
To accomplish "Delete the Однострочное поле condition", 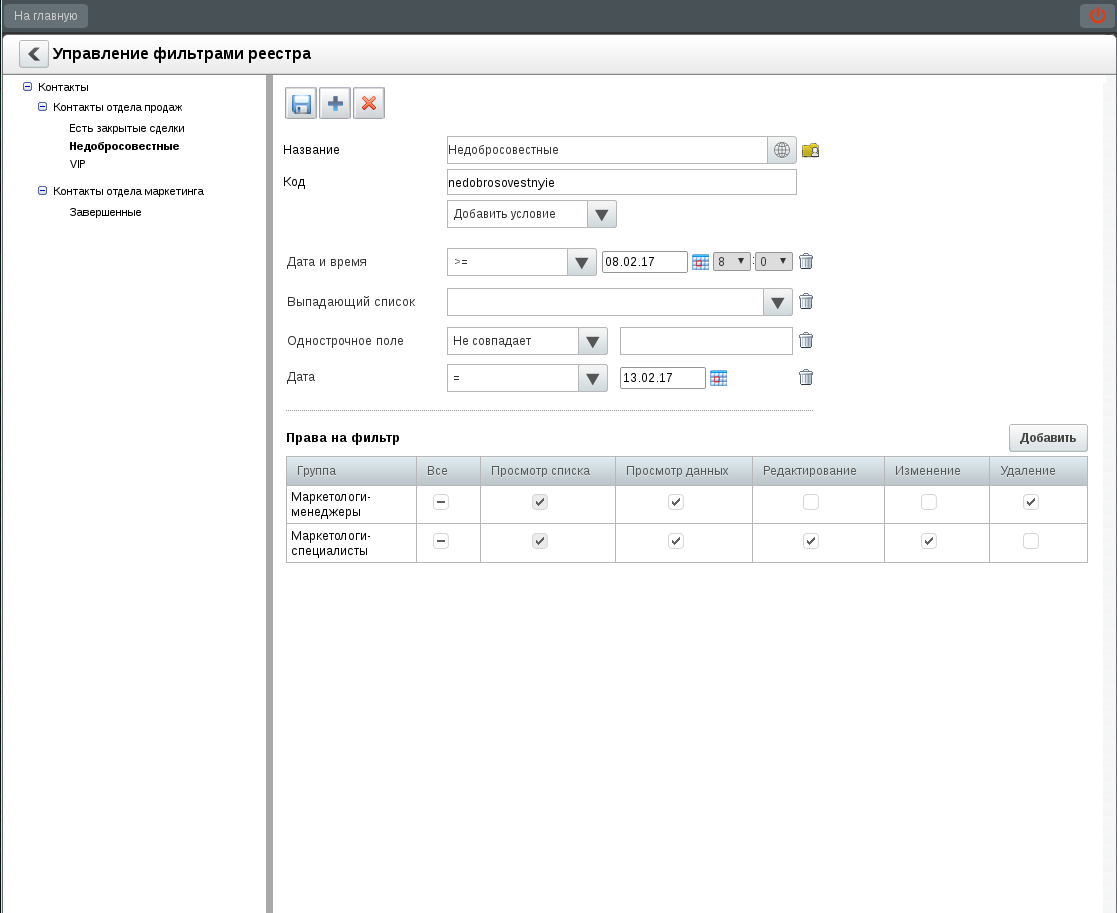I will pyautogui.click(x=806, y=340).
